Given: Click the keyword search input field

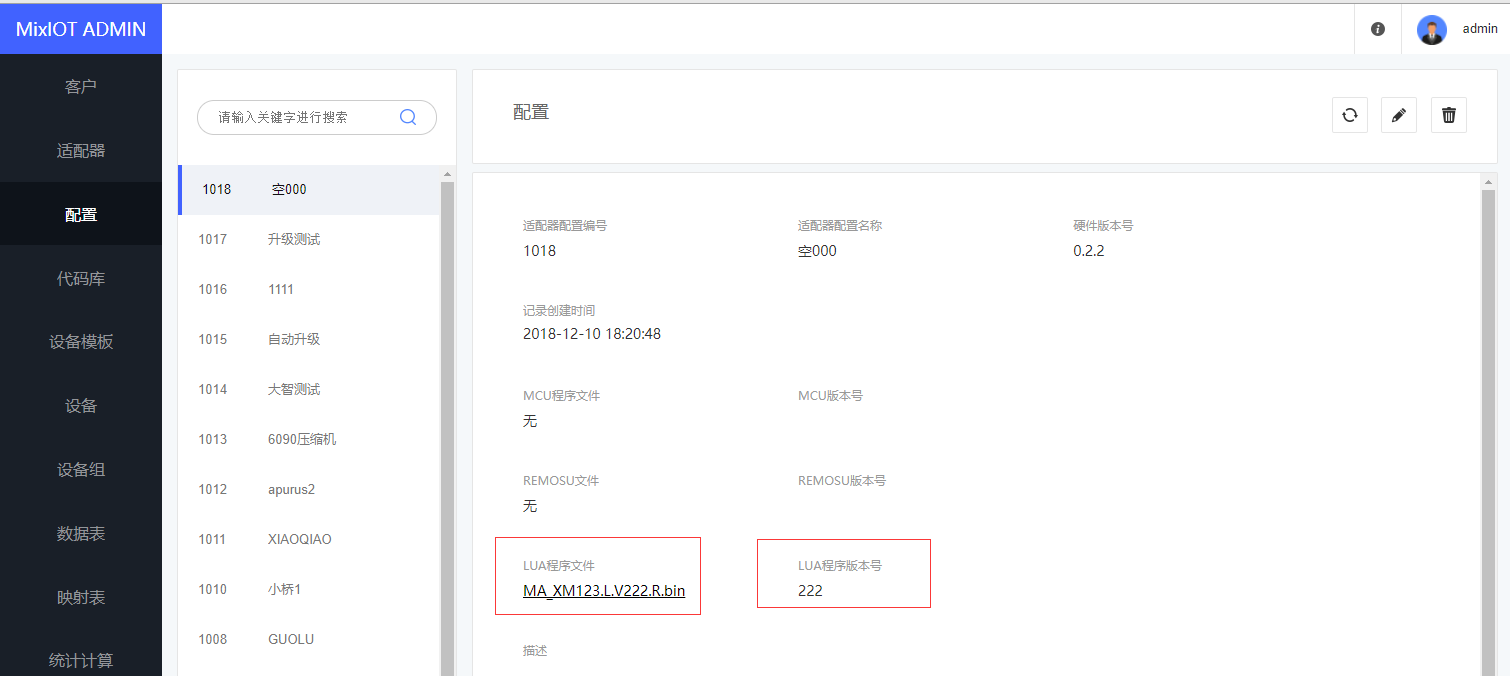Looking at the screenshot, I should coord(300,117).
